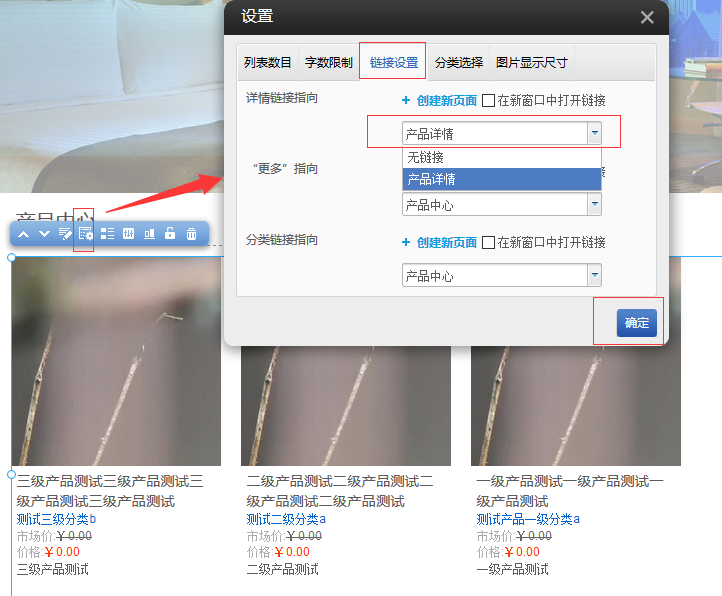Delete module using the trash icon
Screen dimensions: 722x596
click(191, 234)
